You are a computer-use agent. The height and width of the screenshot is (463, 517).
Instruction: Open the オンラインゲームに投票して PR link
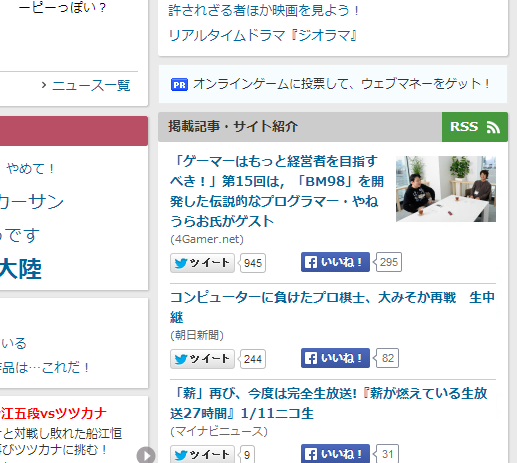coord(341,84)
